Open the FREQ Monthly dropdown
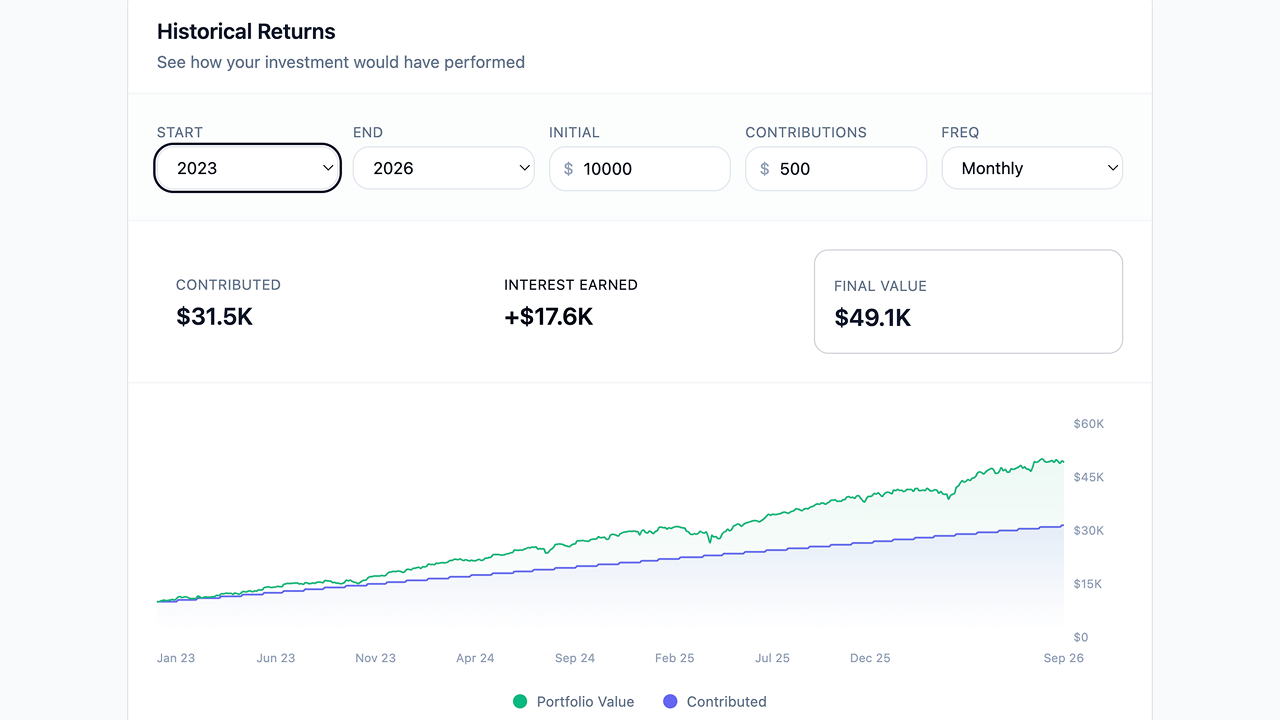1280x720 pixels. coord(1032,168)
